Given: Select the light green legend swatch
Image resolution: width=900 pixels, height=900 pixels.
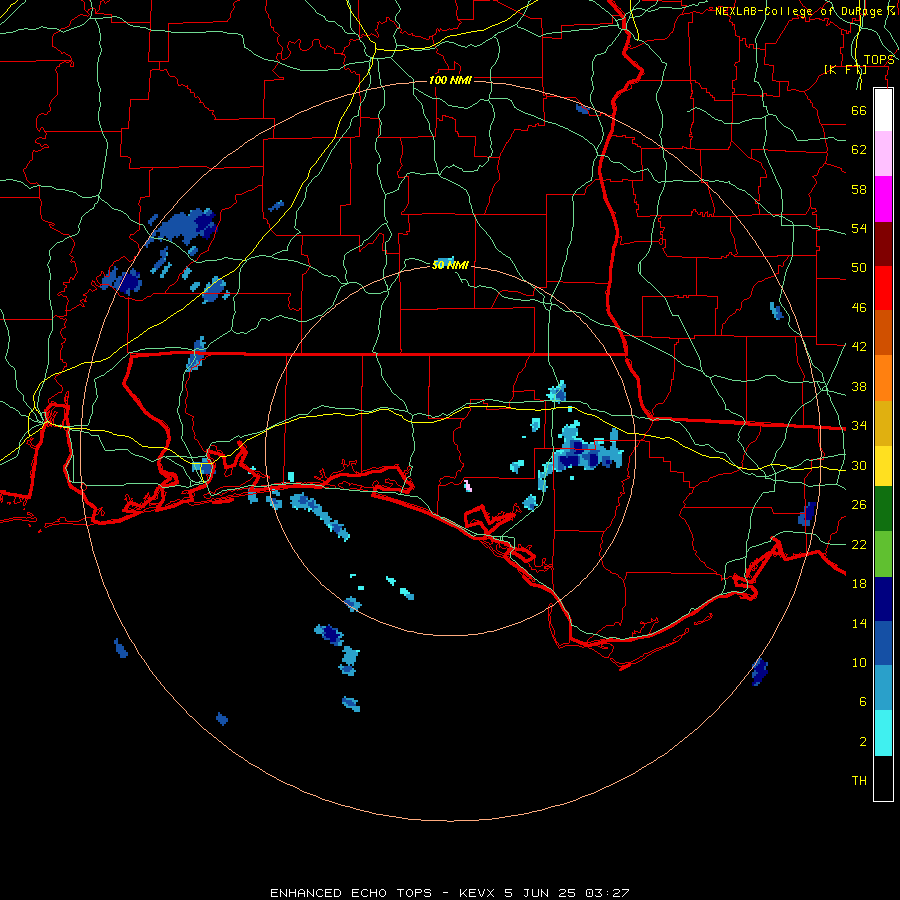Looking at the screenshot, I should (883, 554).
